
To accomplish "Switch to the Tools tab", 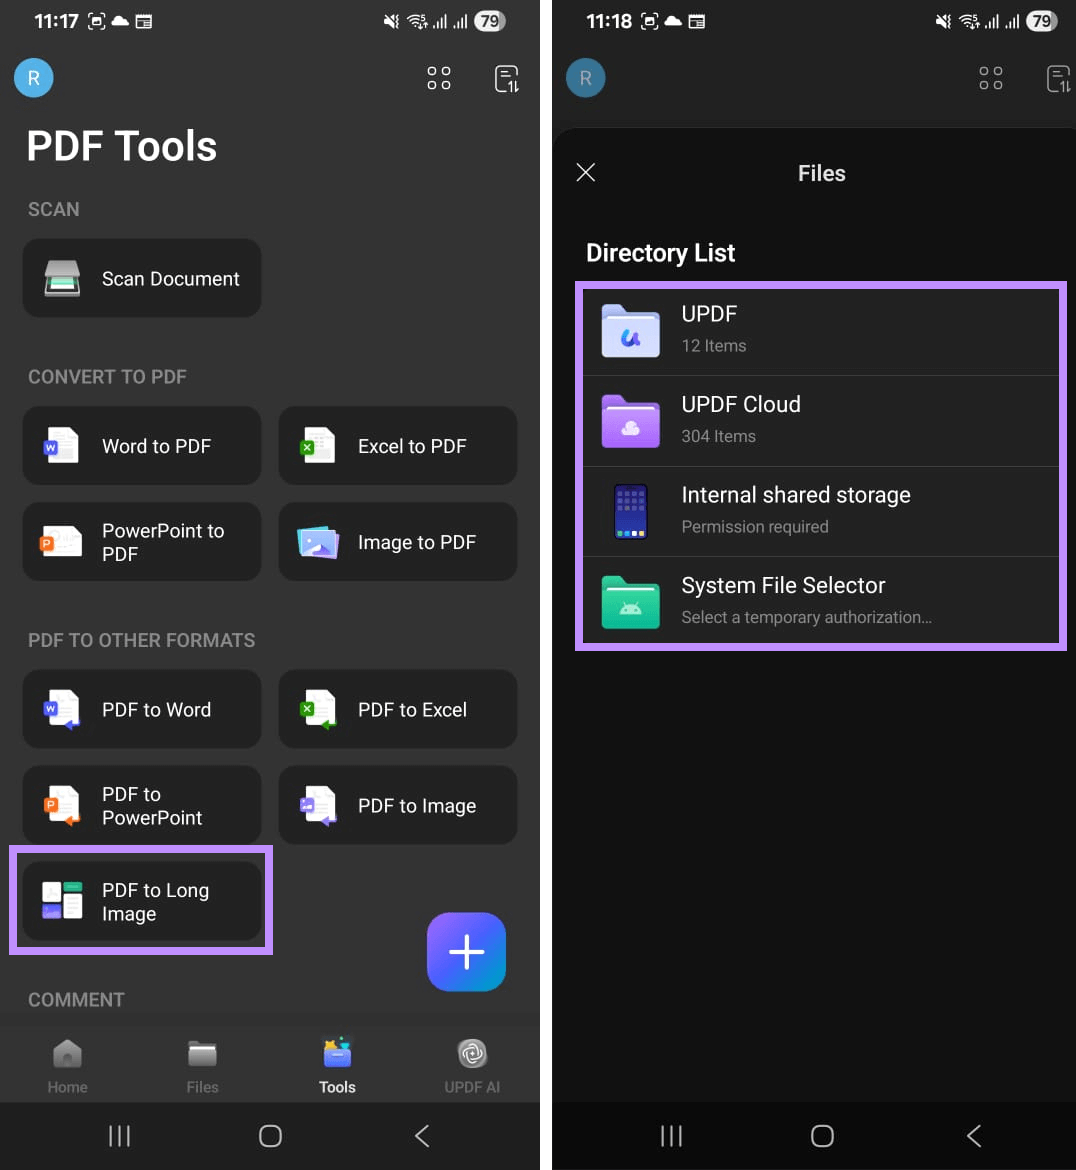I will (x=337, y=1066).
